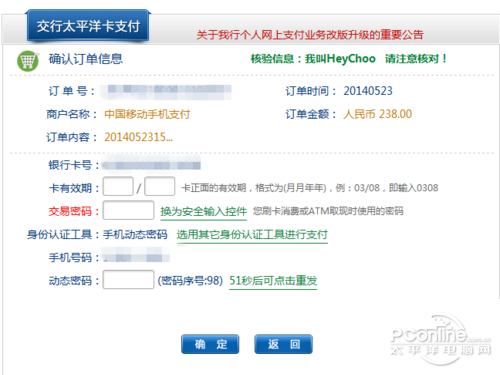The width and height of the screenshot is (500, 375).
Task: Focus the card expiry month field
Action: click(x=118, y=186)
